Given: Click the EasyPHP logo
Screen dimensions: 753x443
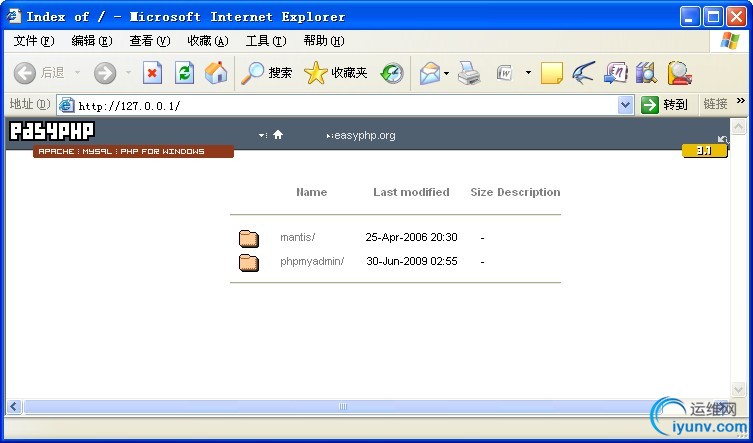Looking at the screenshot, I should 52,131.
